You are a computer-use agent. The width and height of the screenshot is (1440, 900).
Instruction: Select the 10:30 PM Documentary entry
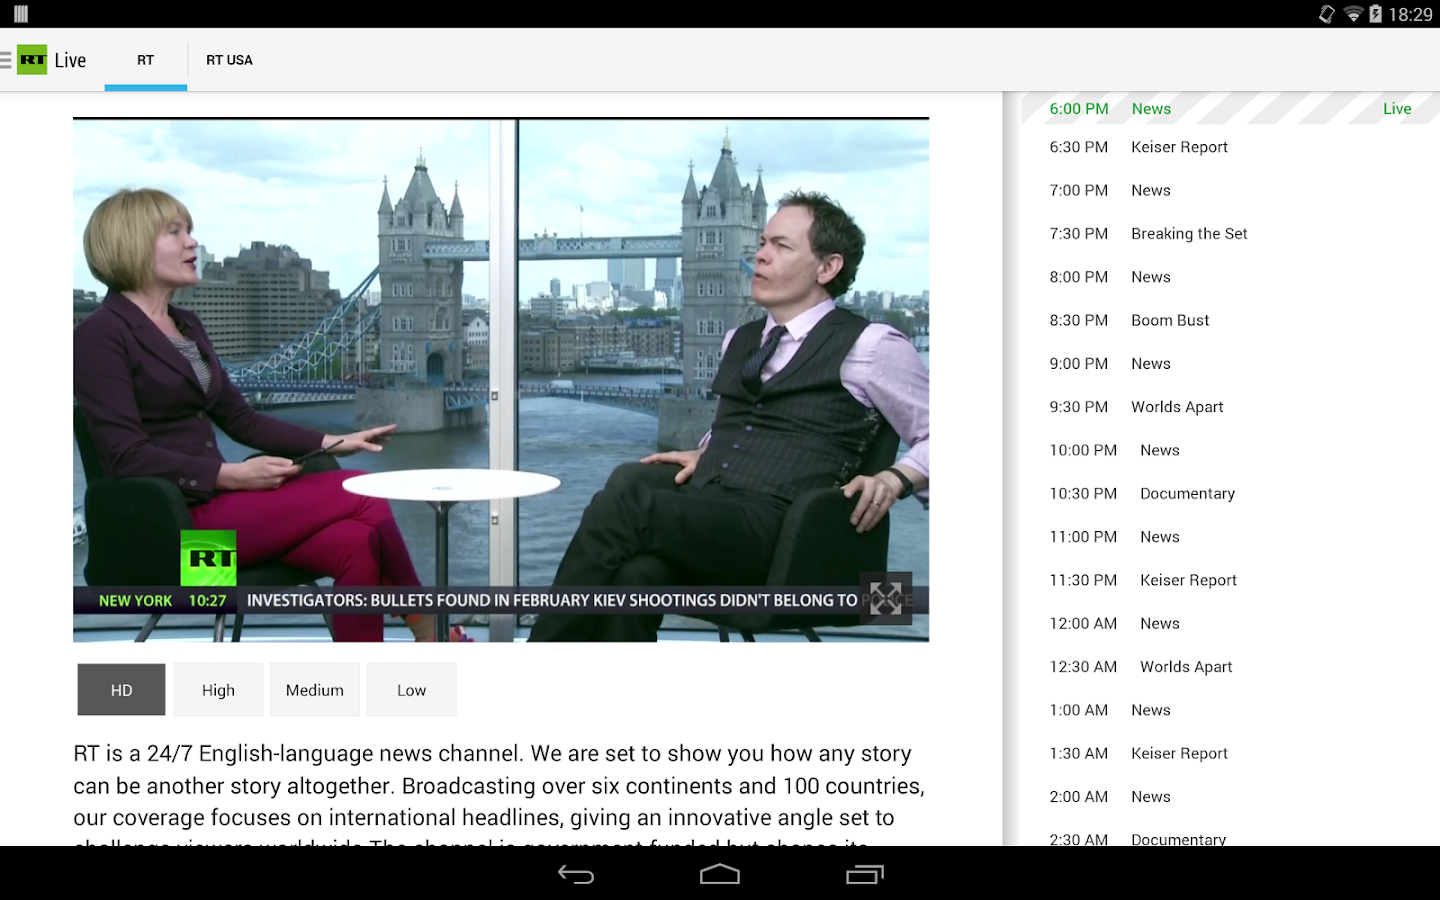(1230, 494)
